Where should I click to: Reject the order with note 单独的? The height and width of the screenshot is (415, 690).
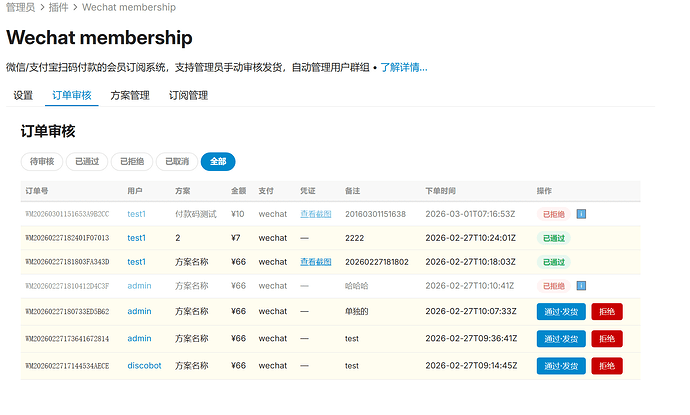pos(606,312)
